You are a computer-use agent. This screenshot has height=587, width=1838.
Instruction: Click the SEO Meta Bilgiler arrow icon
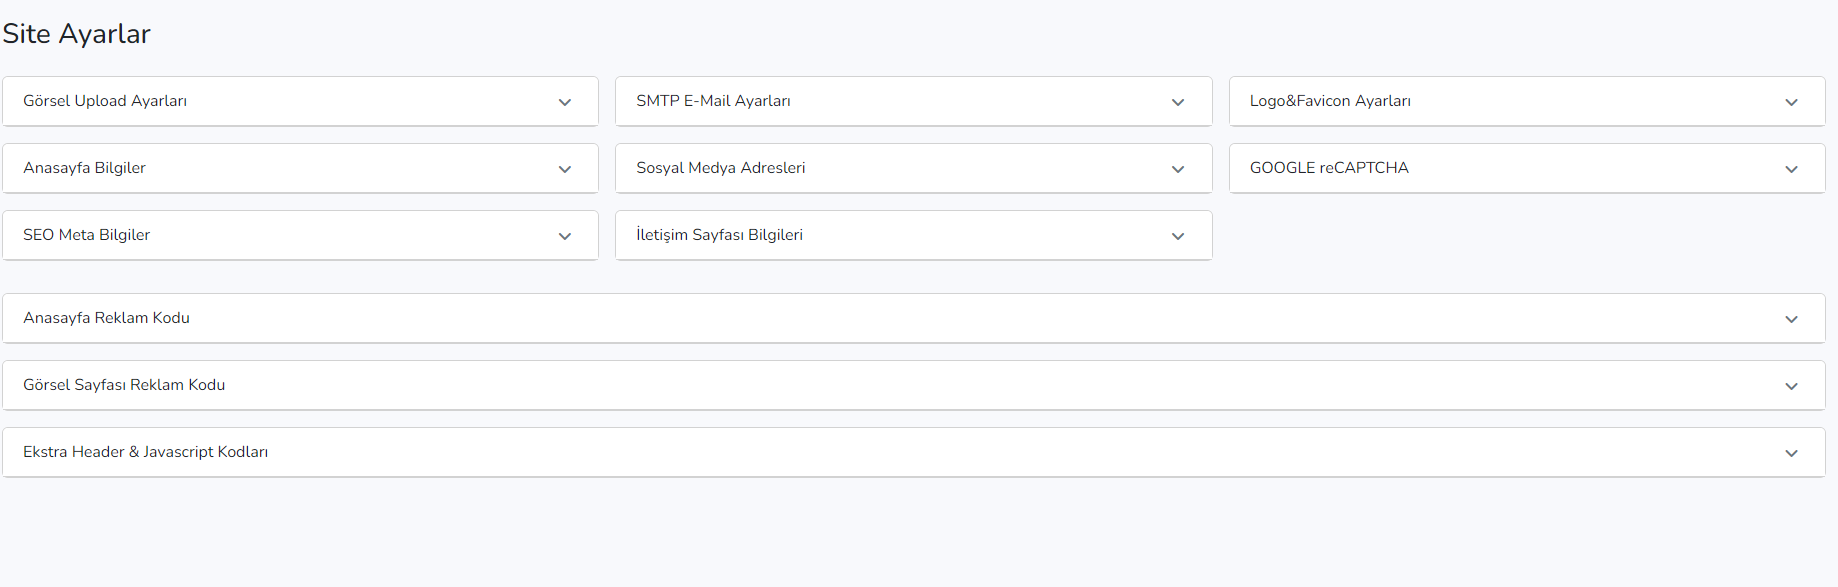click(565, 236)
